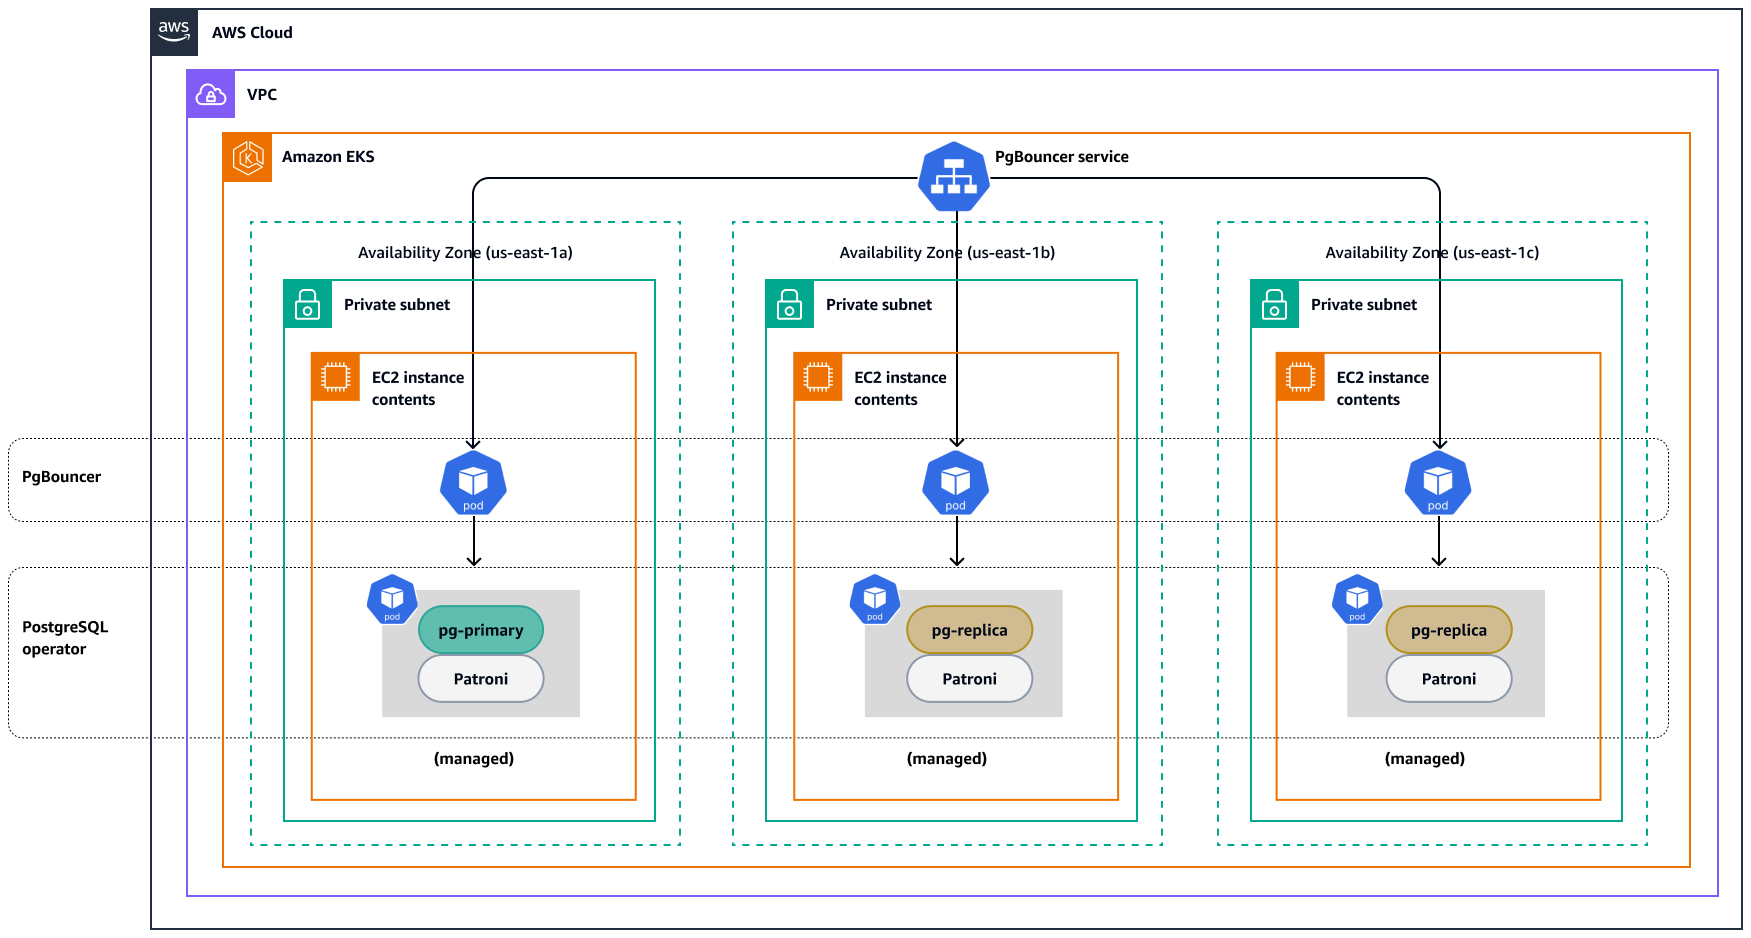Toggle visibility of the PgBouncer layer row
Viewport: 1751px width, 938px height.
coord(62,477)
